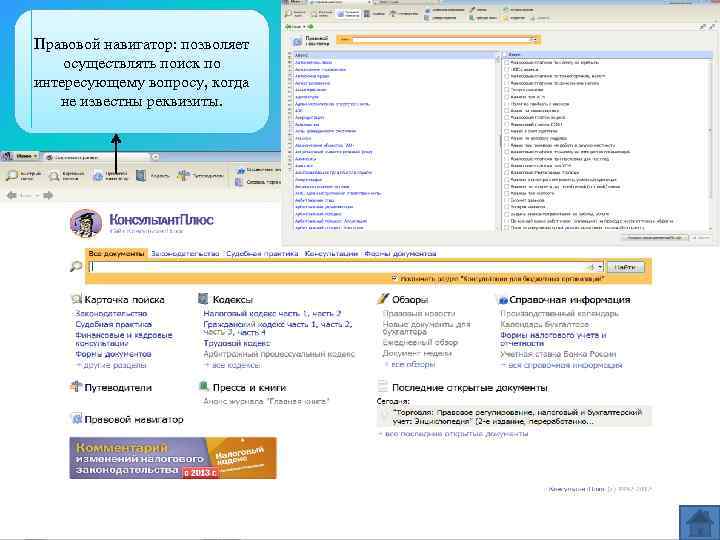Click the Справочная информация icon in the left toolbar

pos(240,171)
